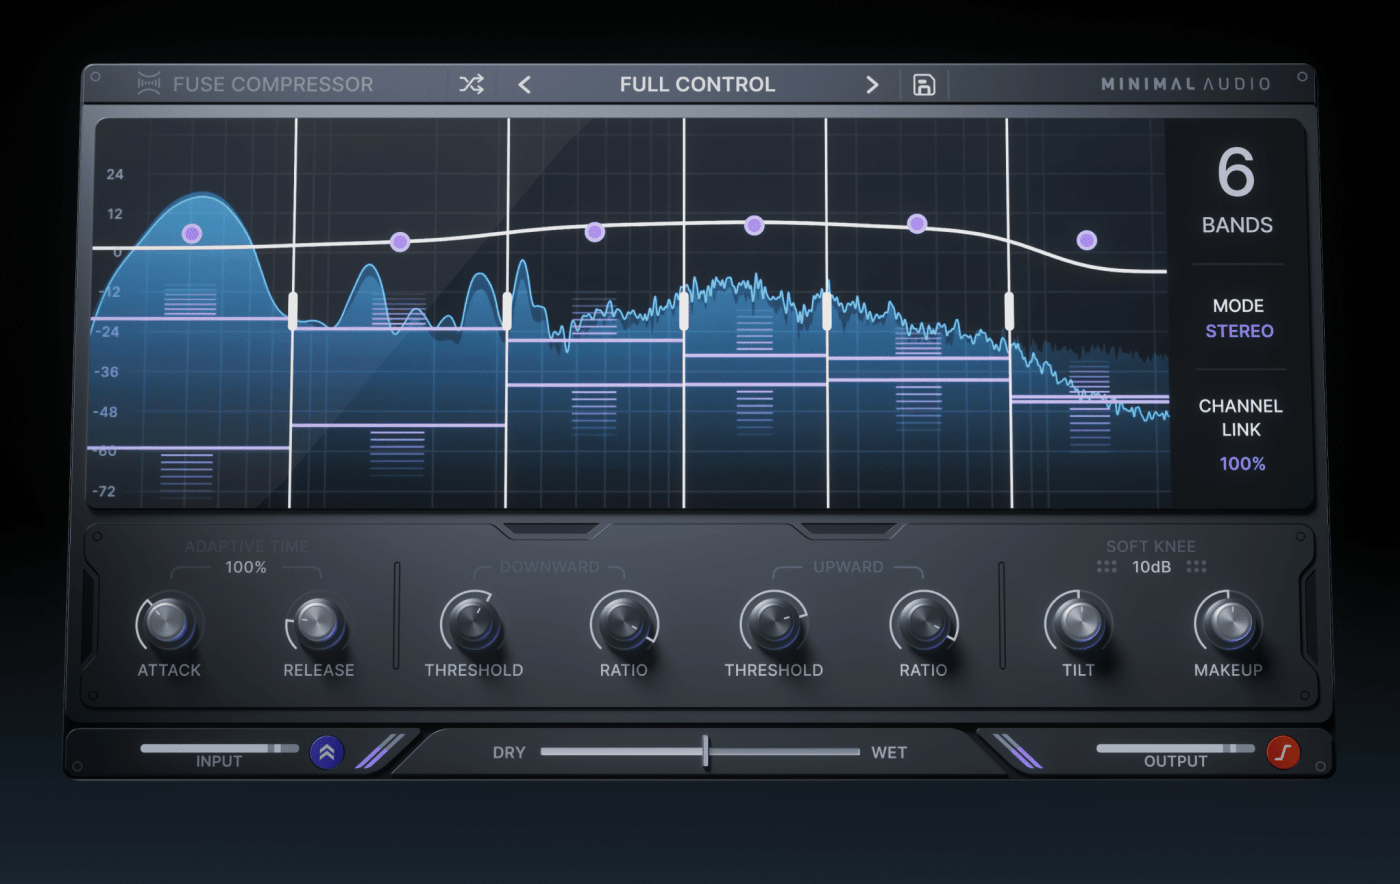Select the second band's purple node
This screenshot has height=884, width=1400.
click(x=400, y=241)
